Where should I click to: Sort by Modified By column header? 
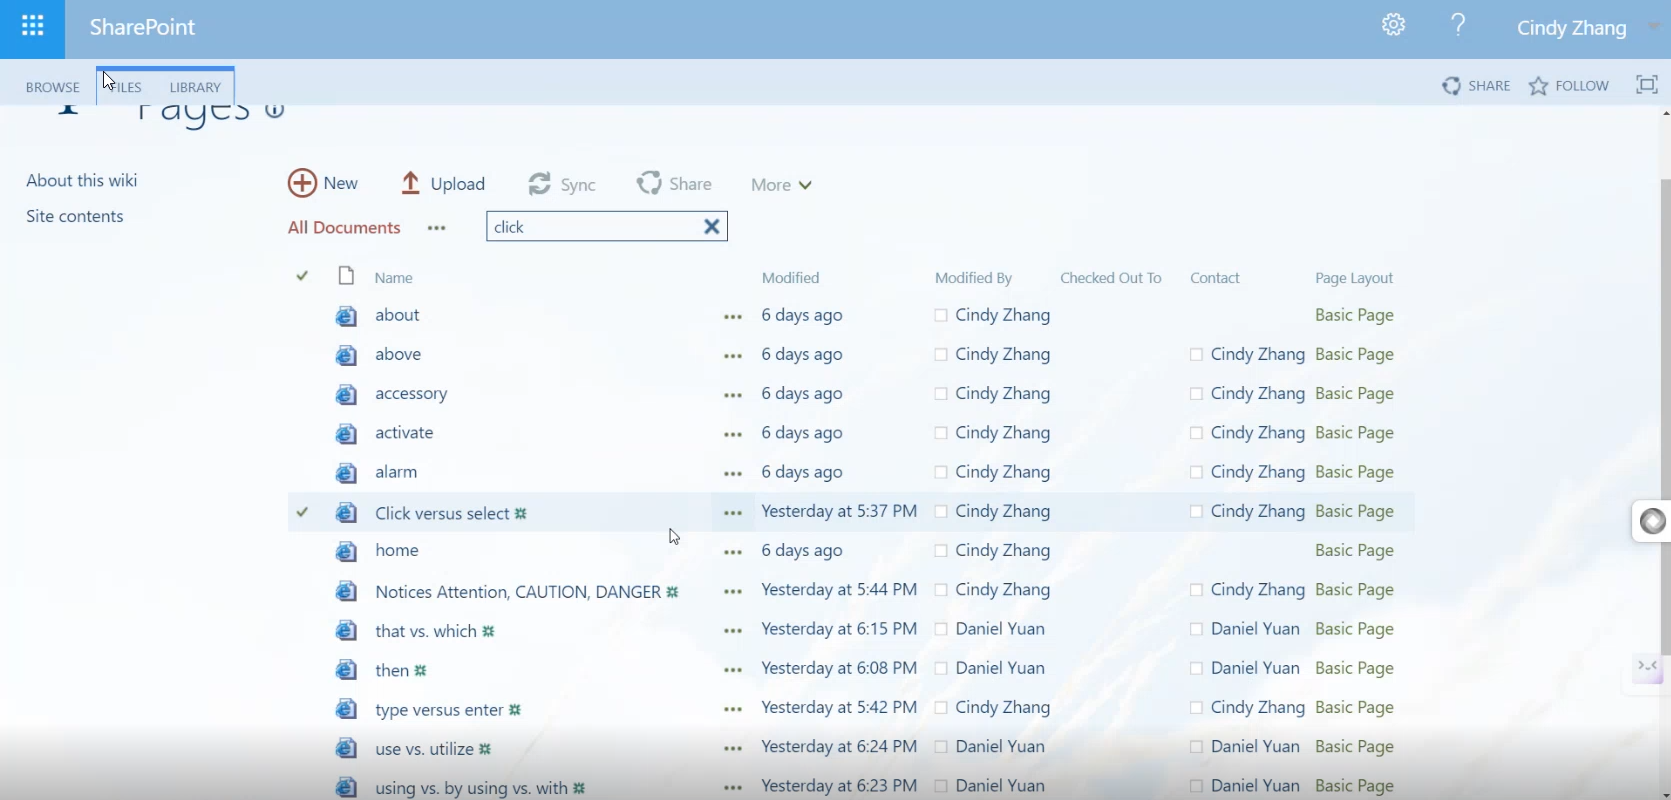point(973,278)
